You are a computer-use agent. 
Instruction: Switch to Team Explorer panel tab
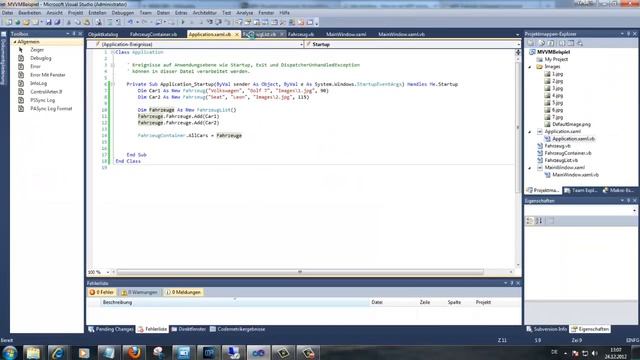coord(580,190)
